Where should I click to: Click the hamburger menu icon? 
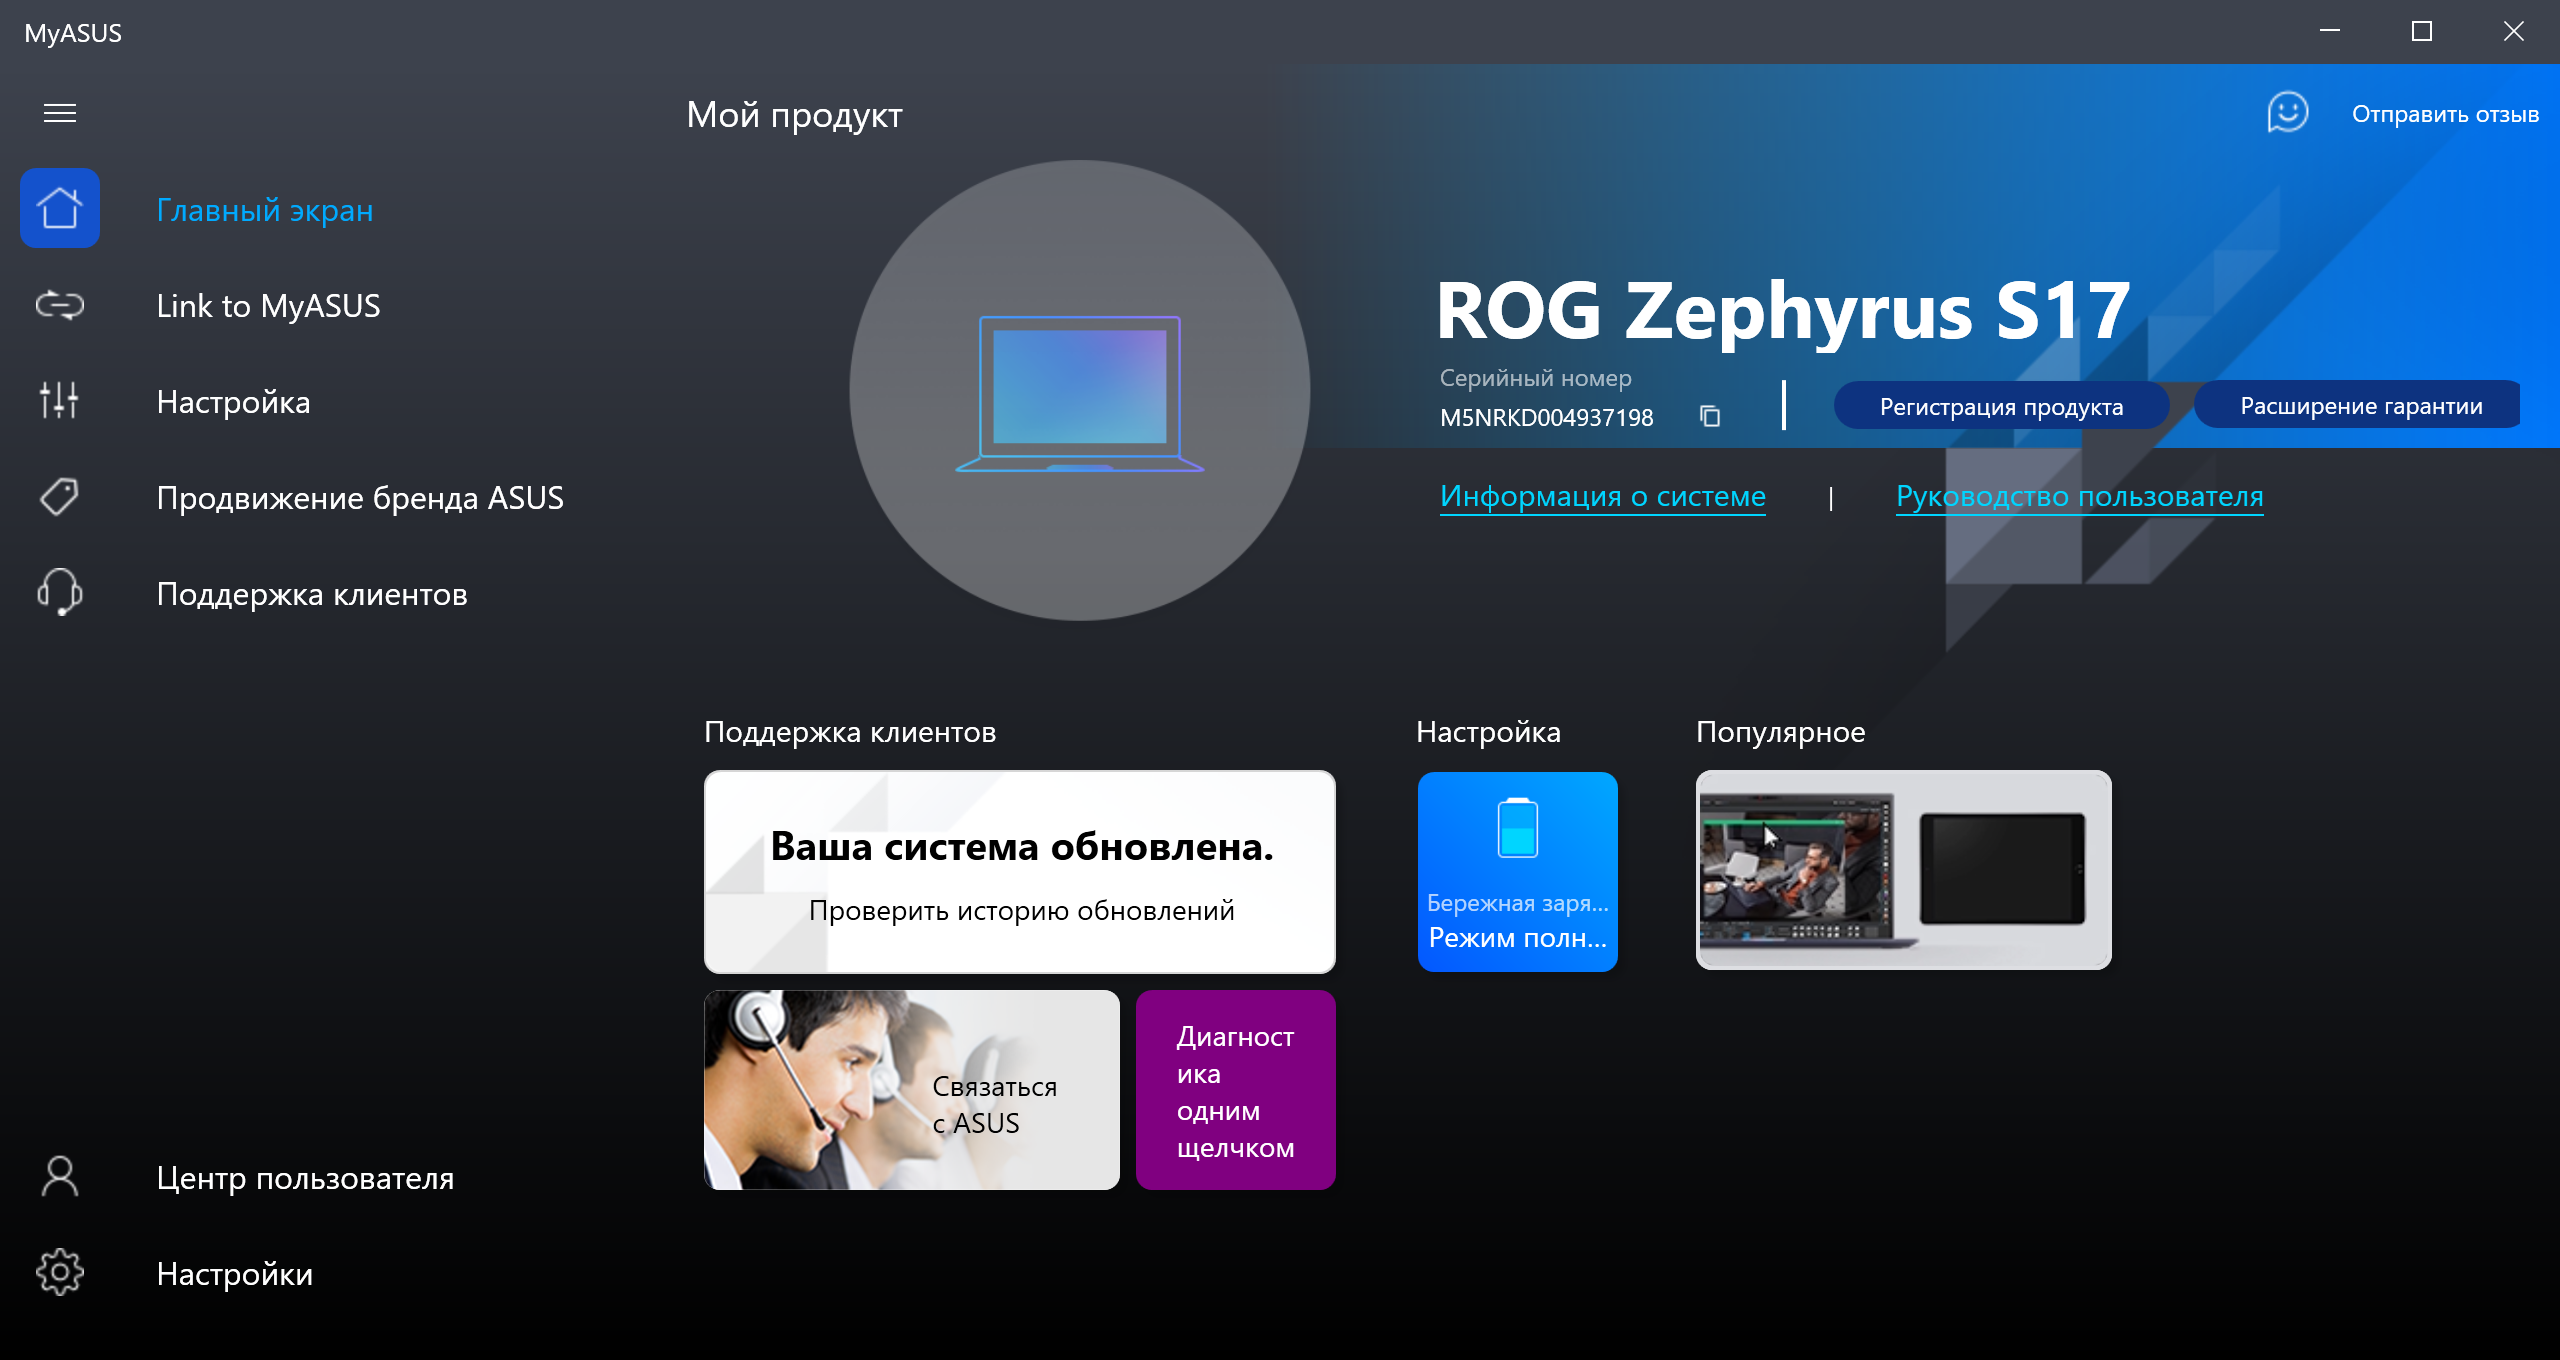click(x=60, y=113)
